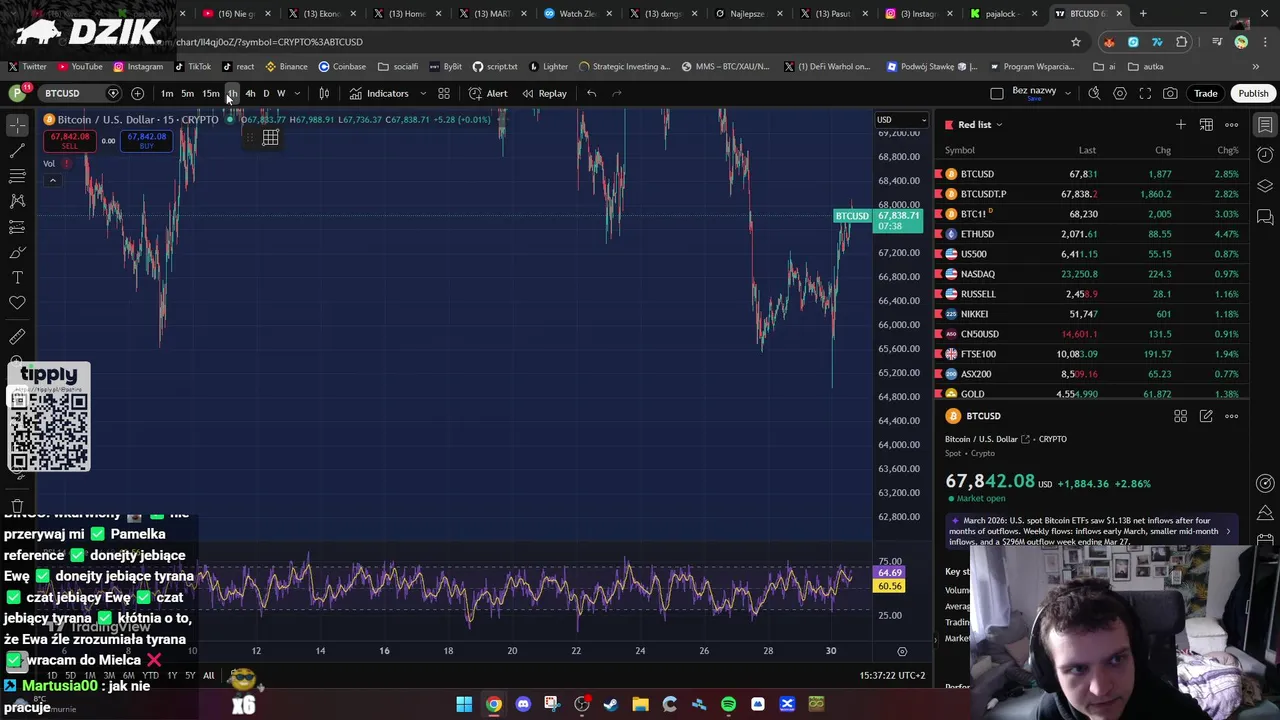Viewport: 1280px width, 720px height.
Task: Toggle the Vol indicator error warning
Action: pyautogui.click(x=67, y=163)
